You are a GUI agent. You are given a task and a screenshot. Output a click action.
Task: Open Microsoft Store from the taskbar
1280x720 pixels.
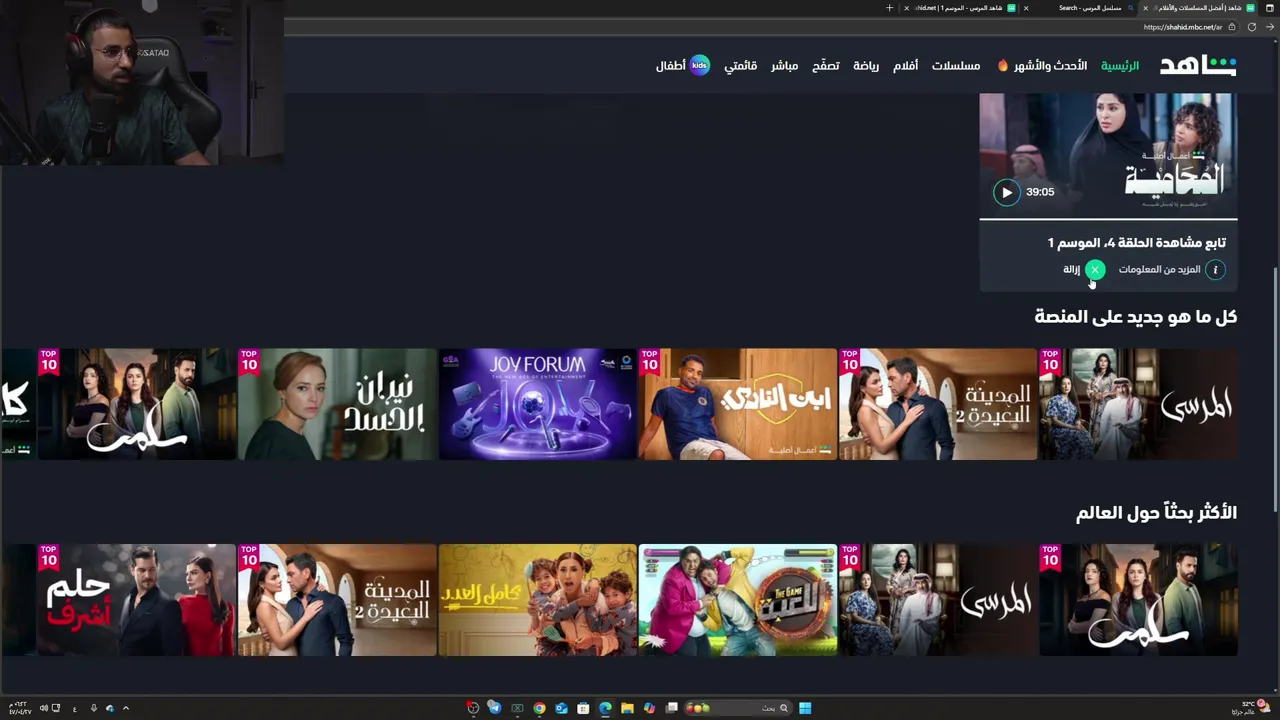coord(583,708)
